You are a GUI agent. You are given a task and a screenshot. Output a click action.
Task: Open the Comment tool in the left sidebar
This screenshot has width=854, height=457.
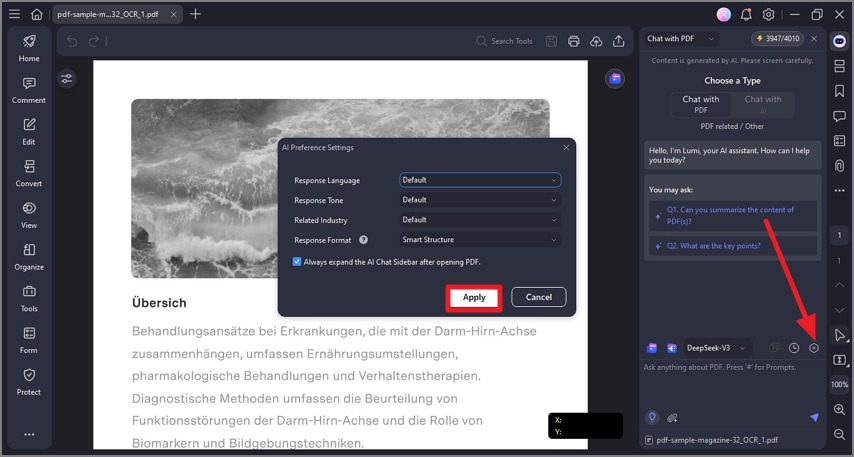(29, 90)
